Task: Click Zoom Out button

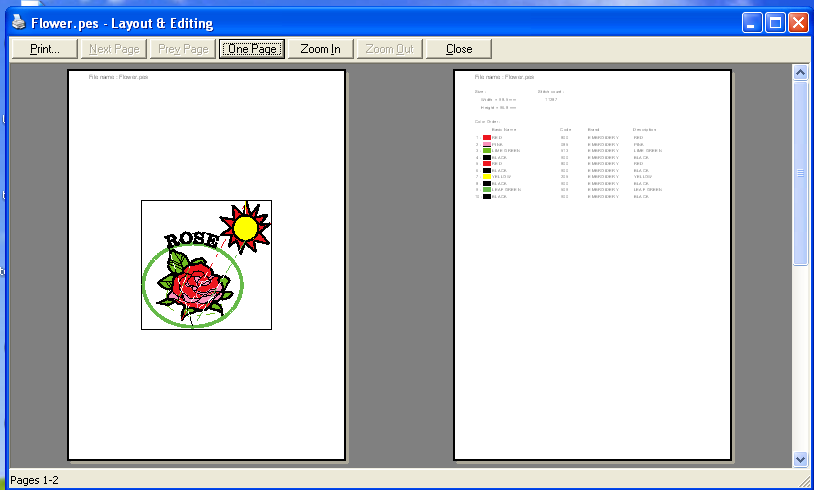Action: pos(389,49)
